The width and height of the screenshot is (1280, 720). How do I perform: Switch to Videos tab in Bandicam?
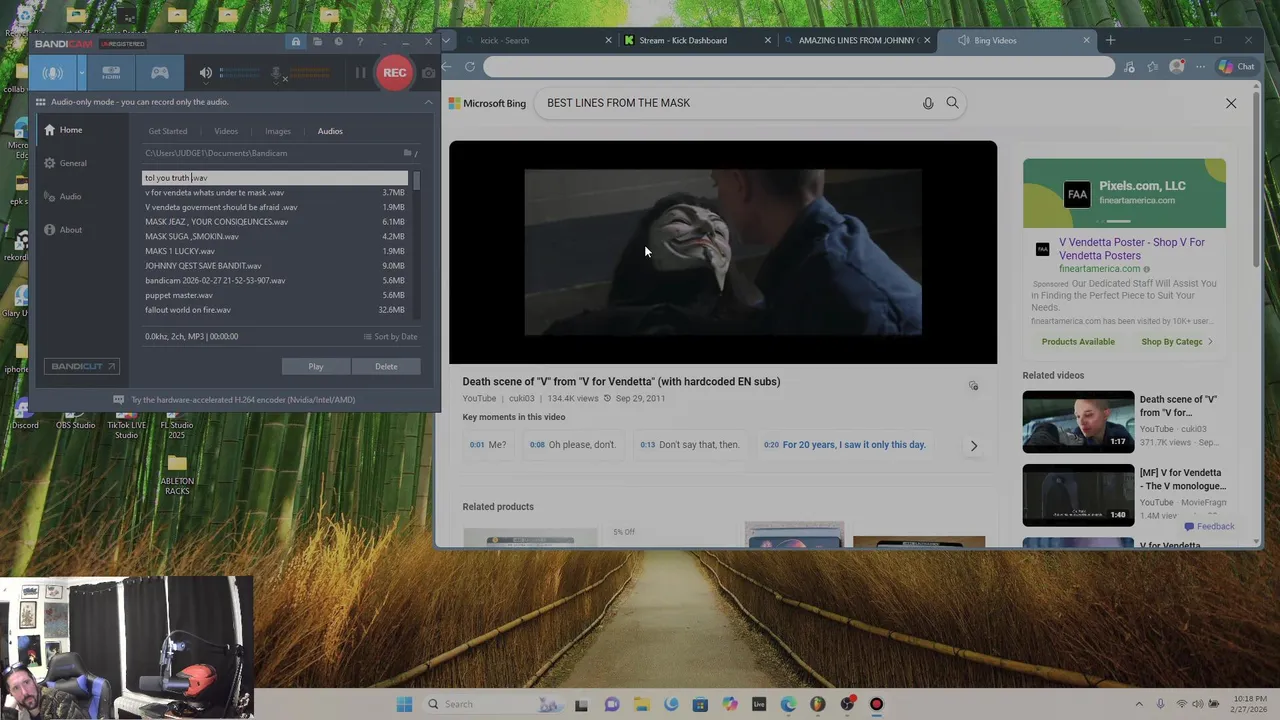coord(226,131)
